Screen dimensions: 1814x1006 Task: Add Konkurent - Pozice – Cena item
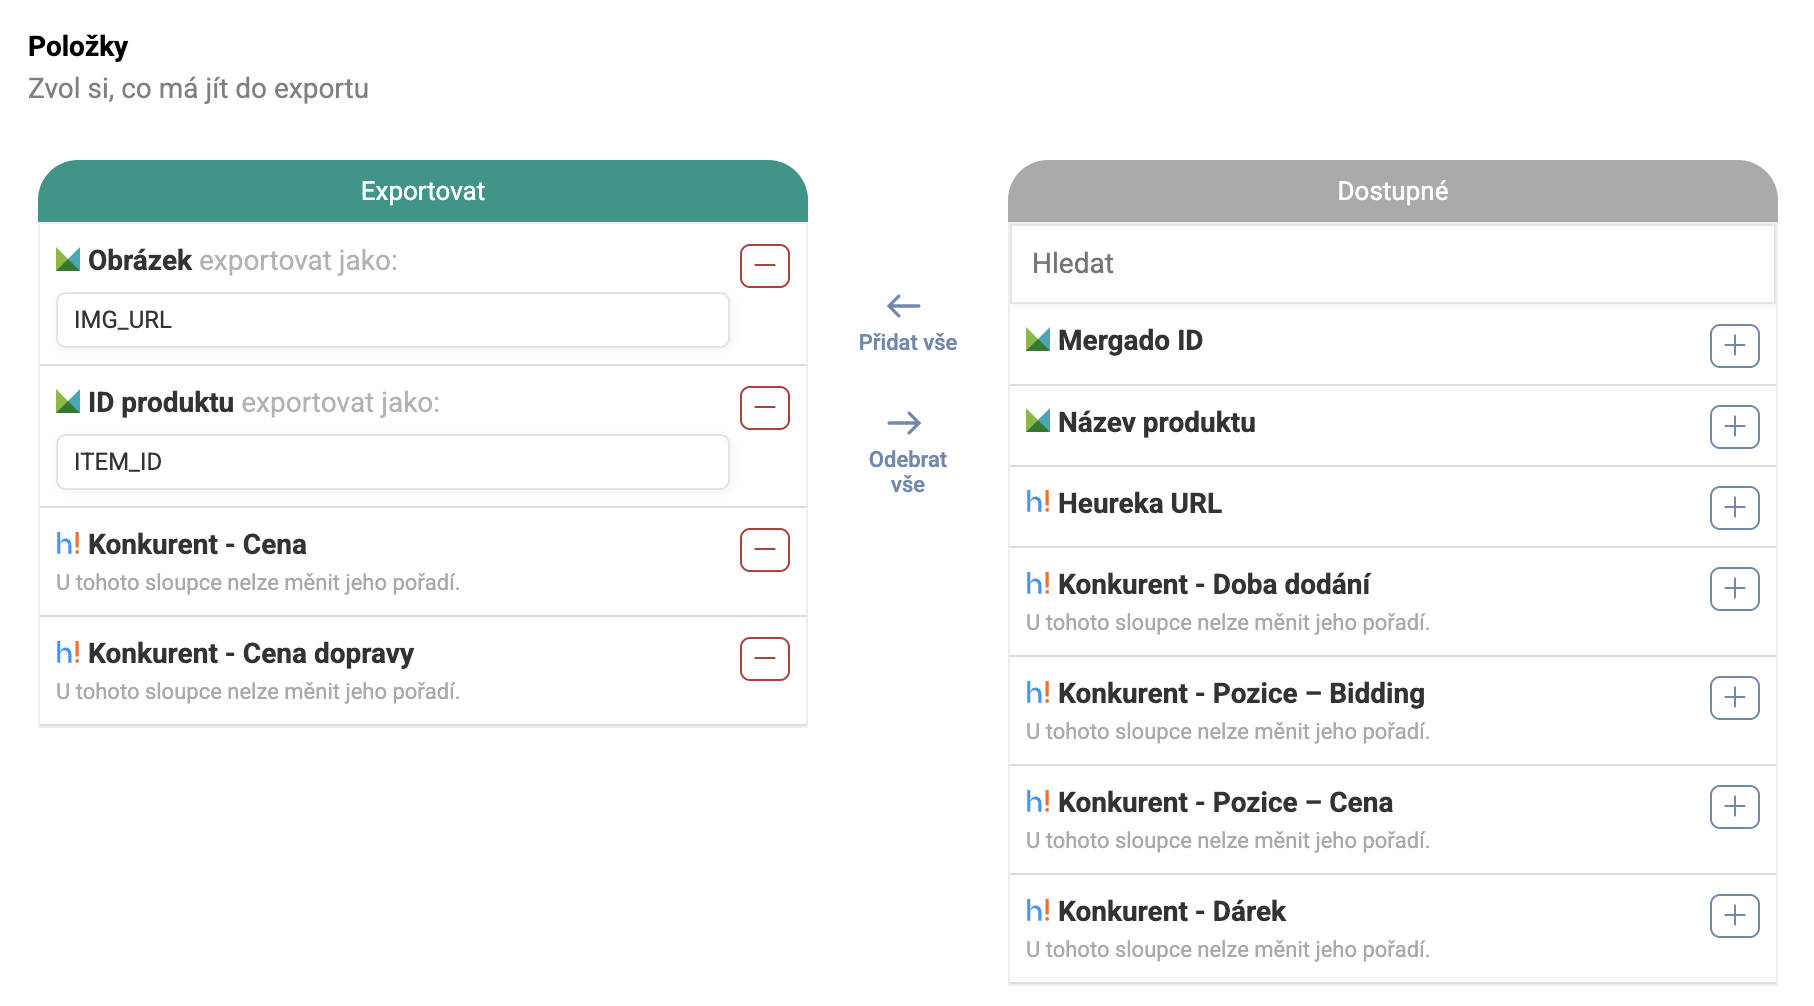pos(1734,807)
